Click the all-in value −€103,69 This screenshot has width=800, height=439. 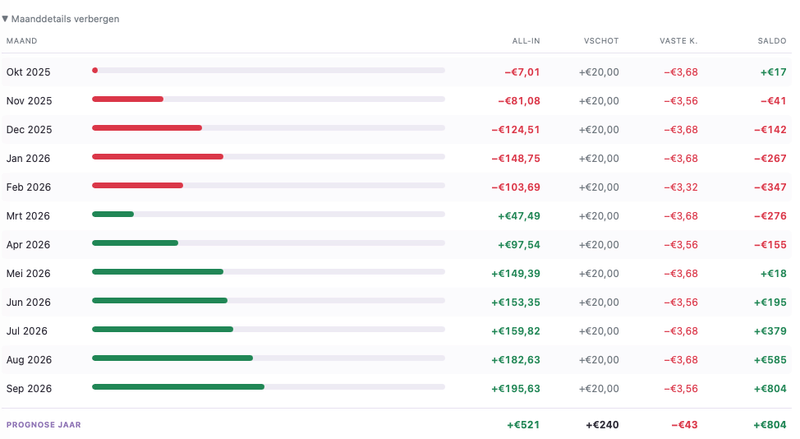coord(516,187)
